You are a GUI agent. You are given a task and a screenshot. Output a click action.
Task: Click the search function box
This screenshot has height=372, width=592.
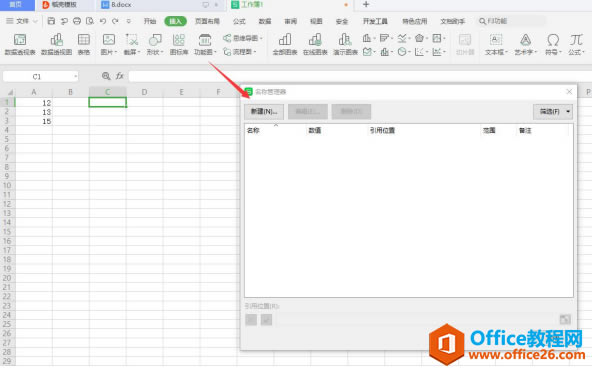click(x=512, y=21)
